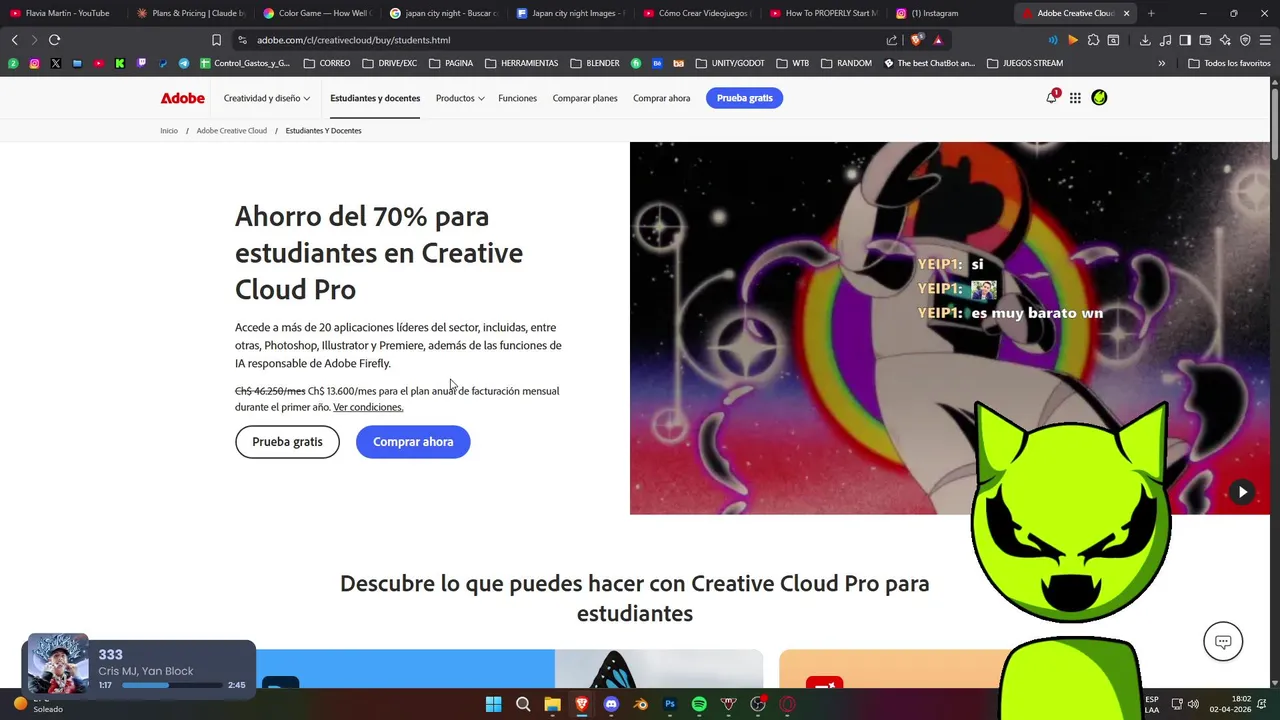Switch to the japan city night Buscar tab

point(443,13)
